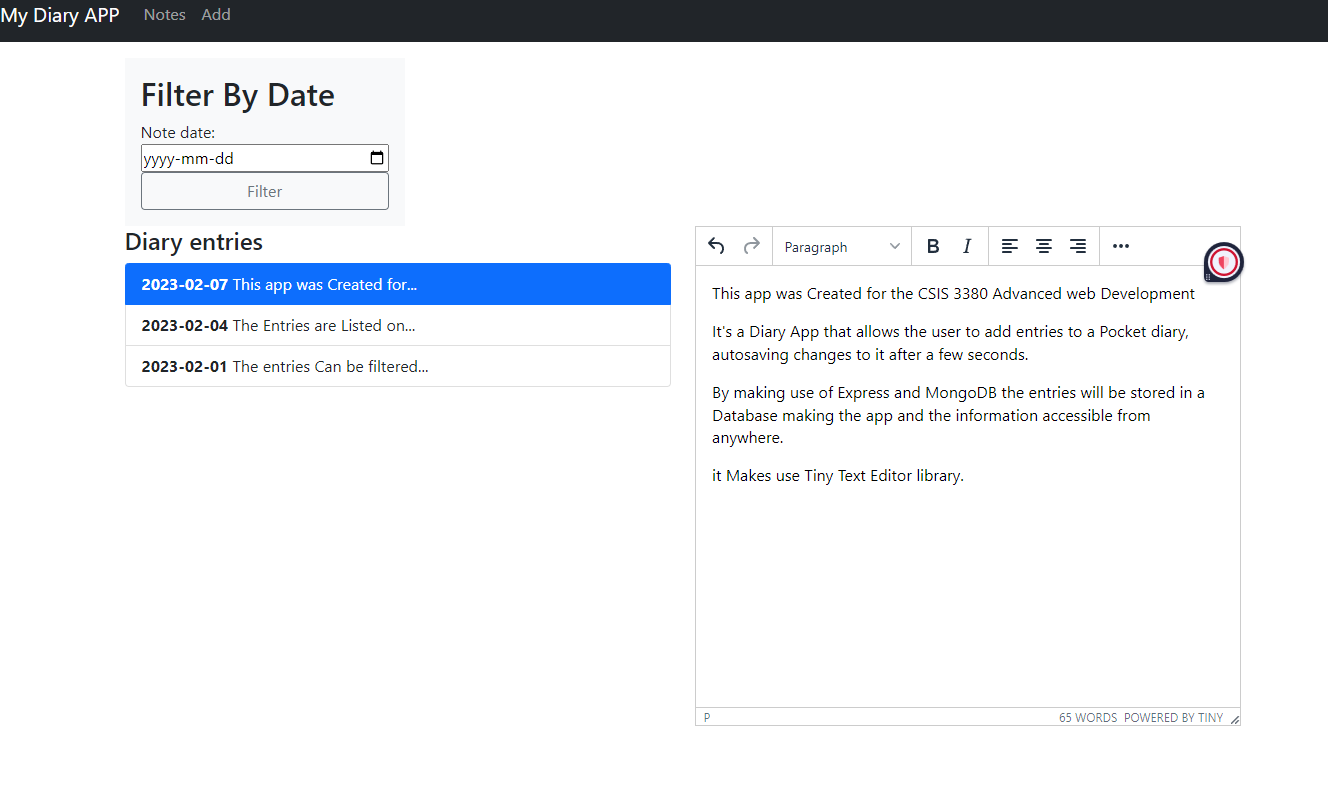Image resolution: width=1328 pixels, height=791 pixels.
Task: Center align text in the editor
Action: point(1044,246)
